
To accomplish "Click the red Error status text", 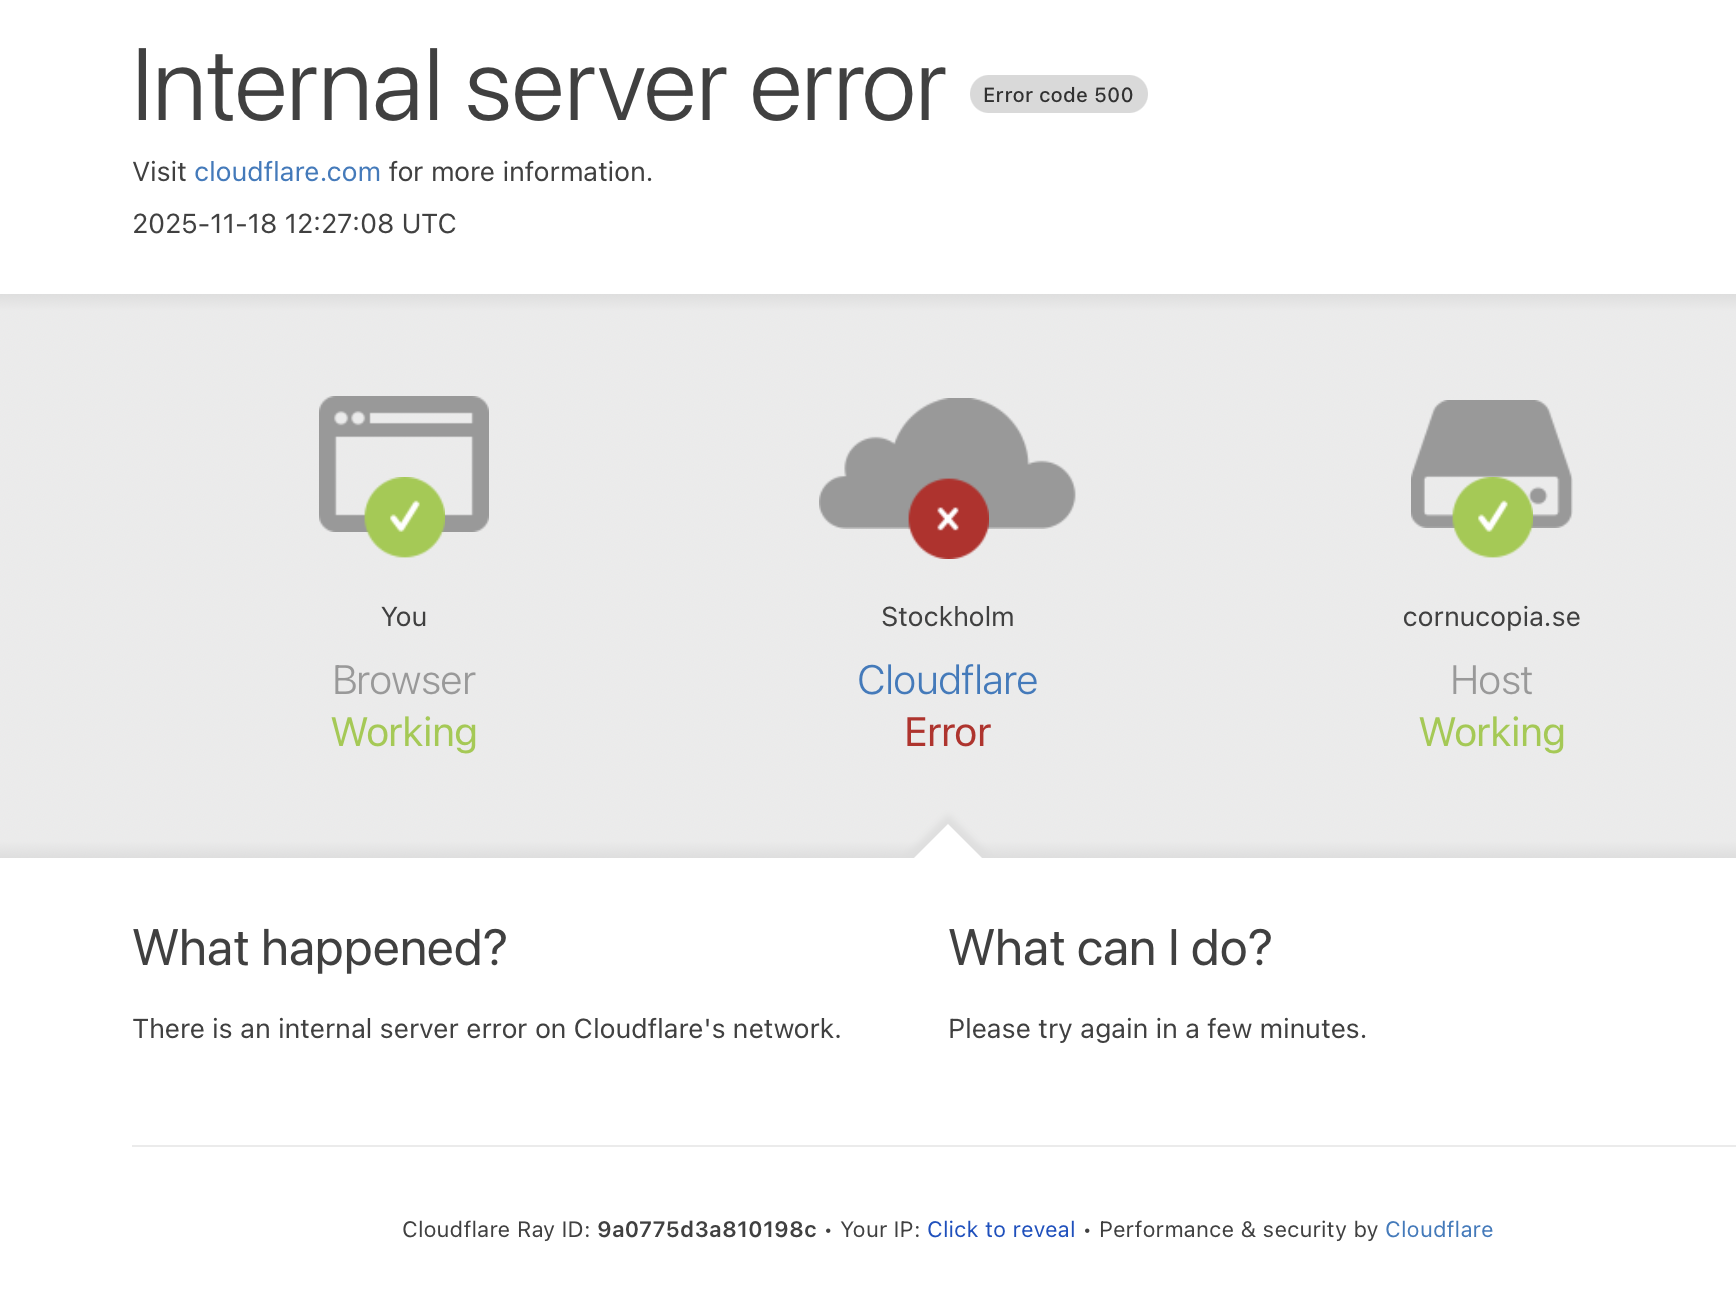I will 947,732.
